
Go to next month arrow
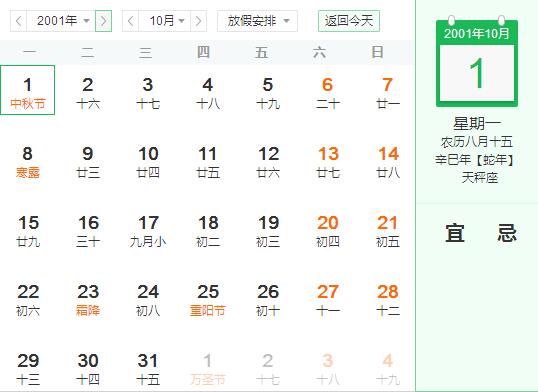(x=198, y=21)
